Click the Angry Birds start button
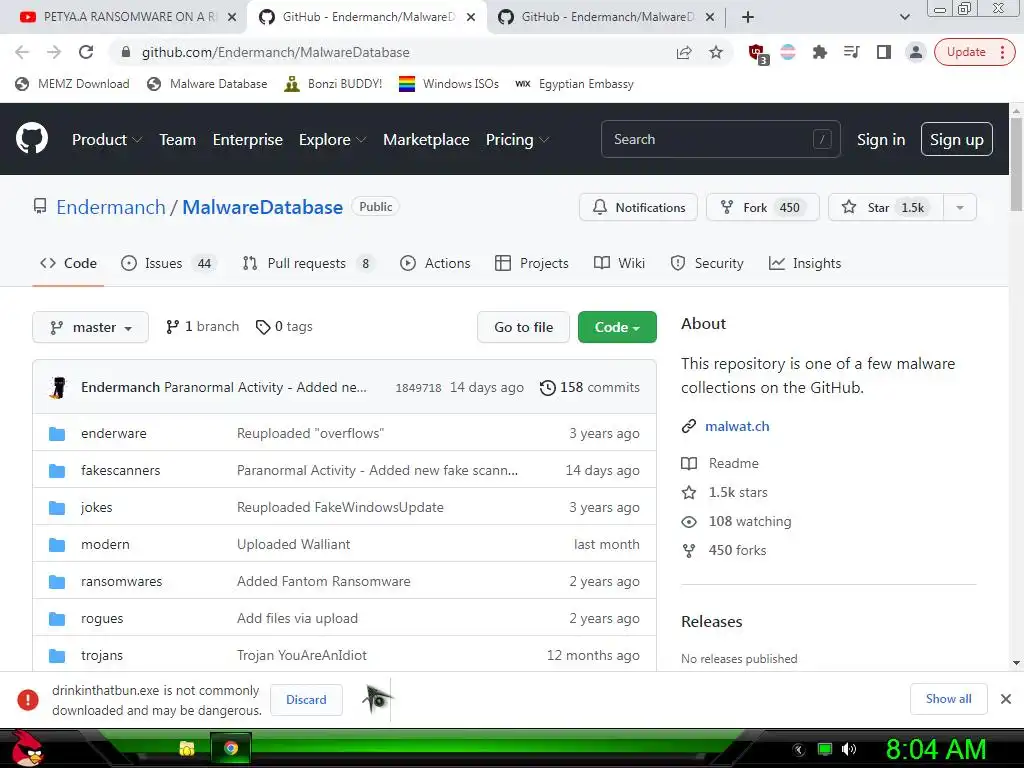Screen dimensions: 1024x768 [27, 748]
